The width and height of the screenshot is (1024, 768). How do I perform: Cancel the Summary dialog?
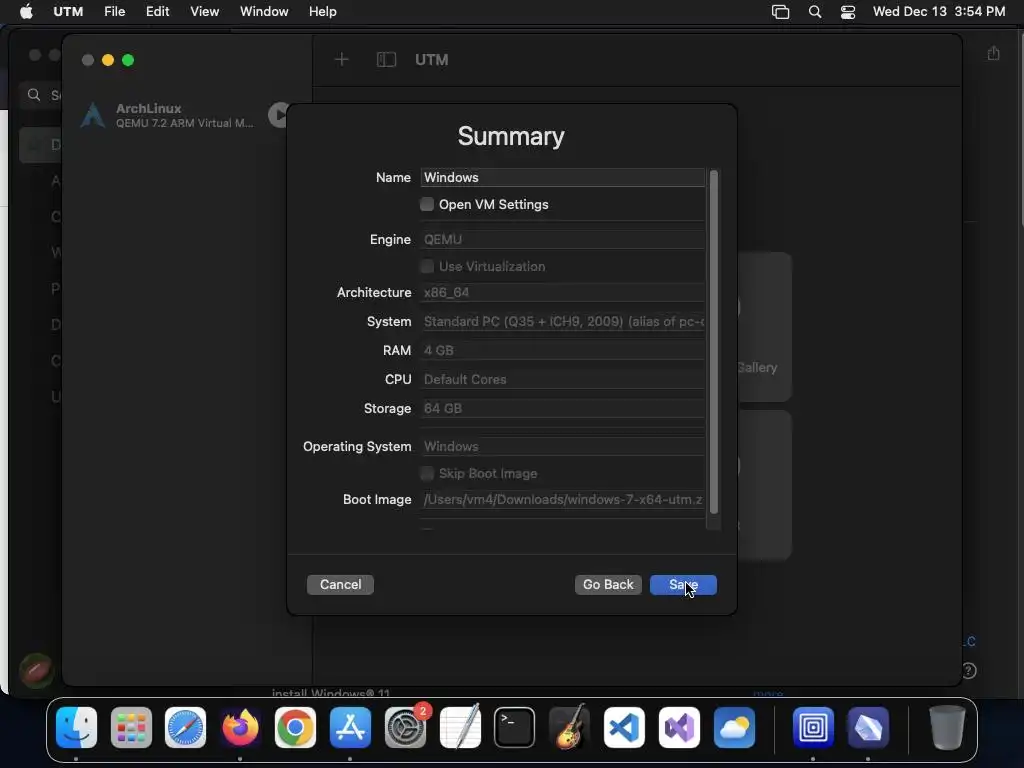point(340,584)
